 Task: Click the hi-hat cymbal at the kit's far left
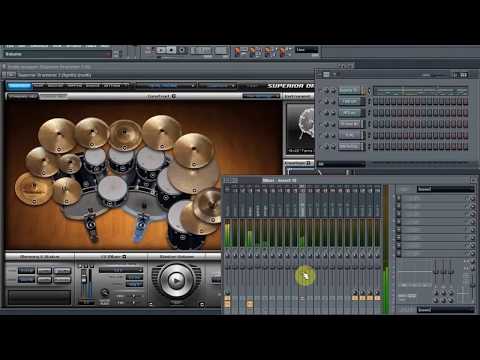[x=33, y=189]
